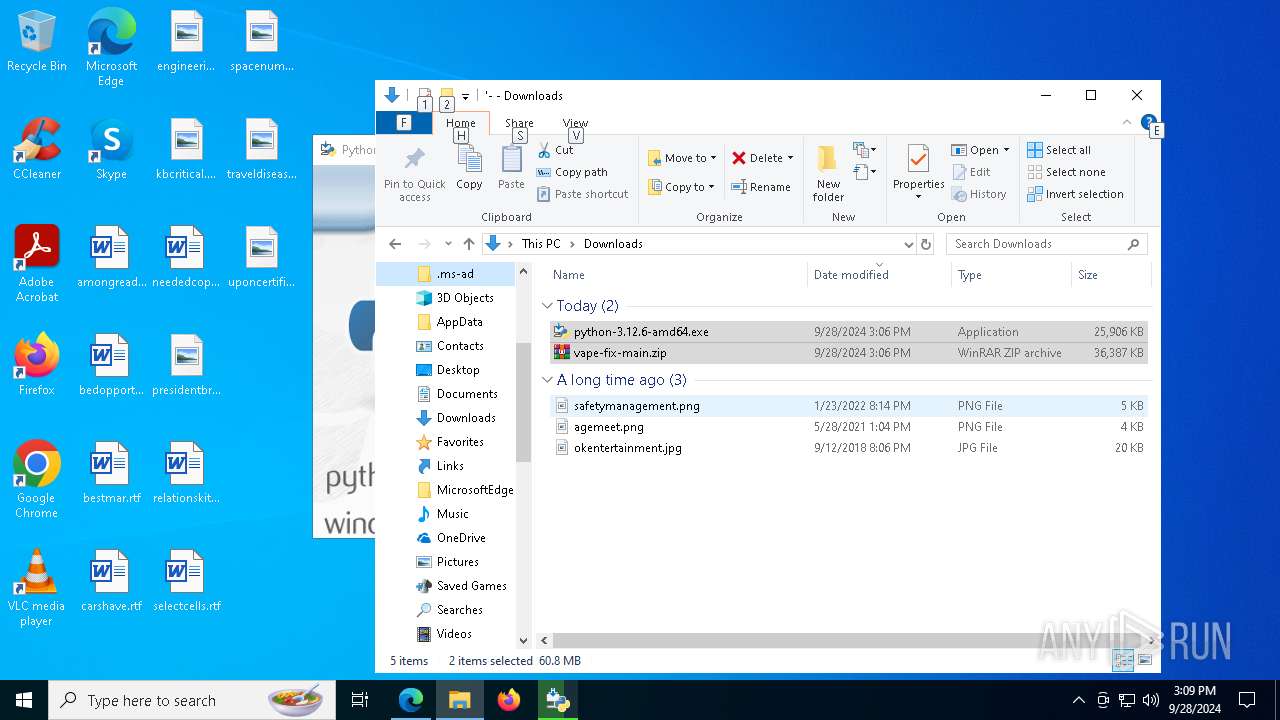
Task: Collapse the A long time ago group
Action: 547,380
